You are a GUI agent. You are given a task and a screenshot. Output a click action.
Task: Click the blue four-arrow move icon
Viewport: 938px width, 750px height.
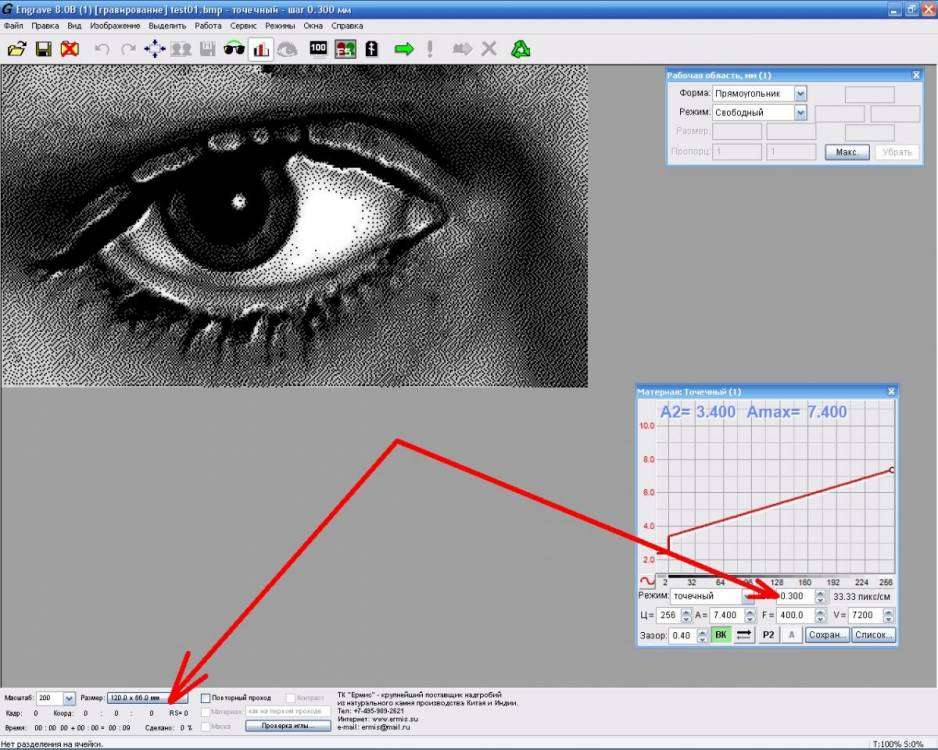(x=154, y=48)
